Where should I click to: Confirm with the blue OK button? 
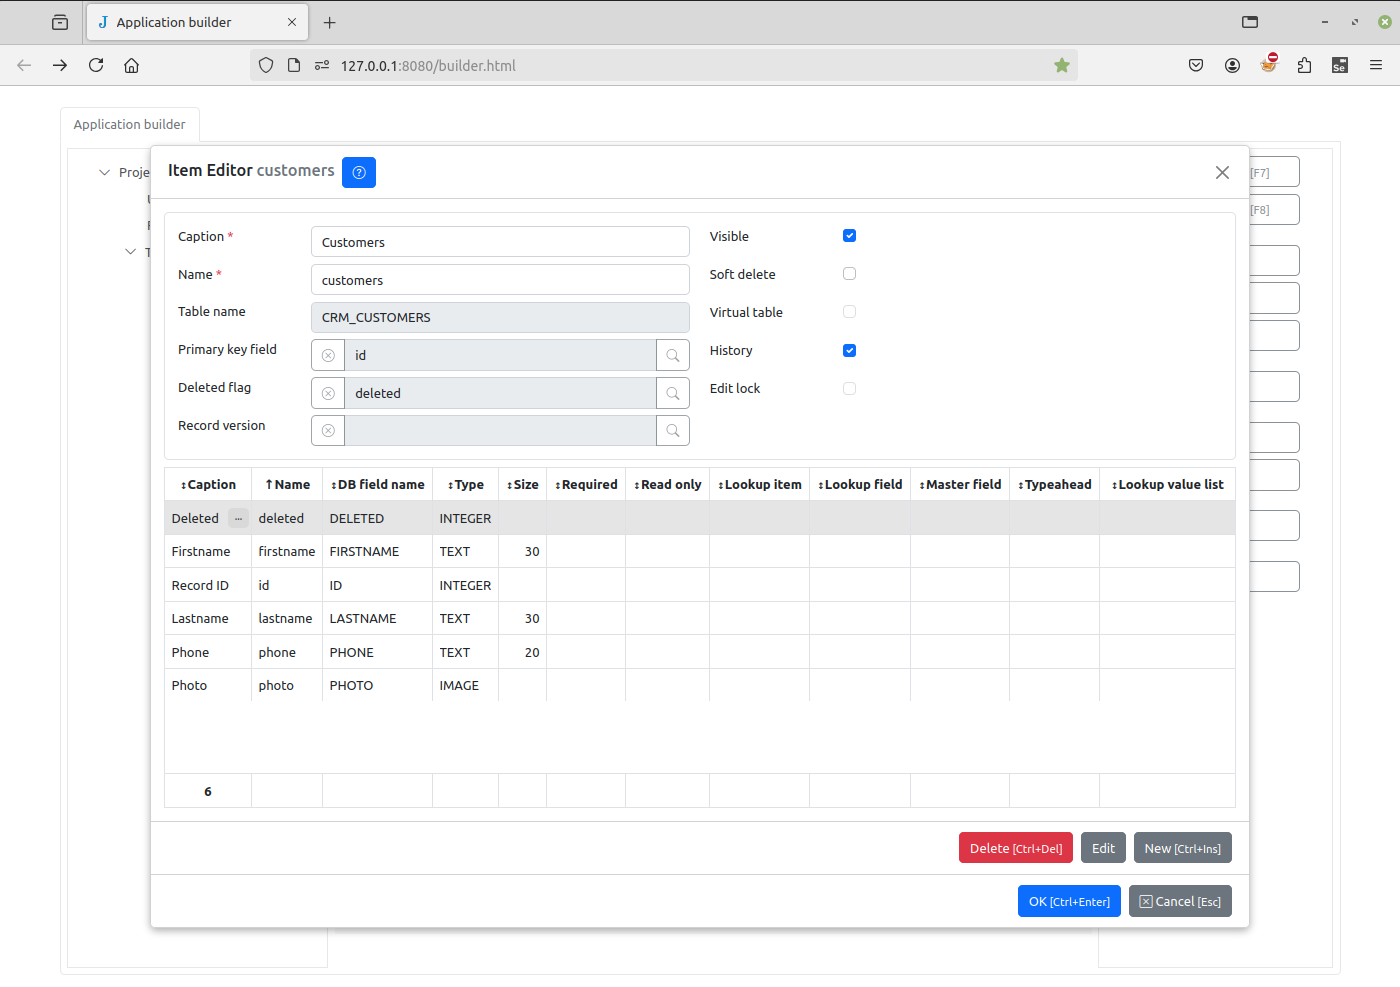[1068, 902]
